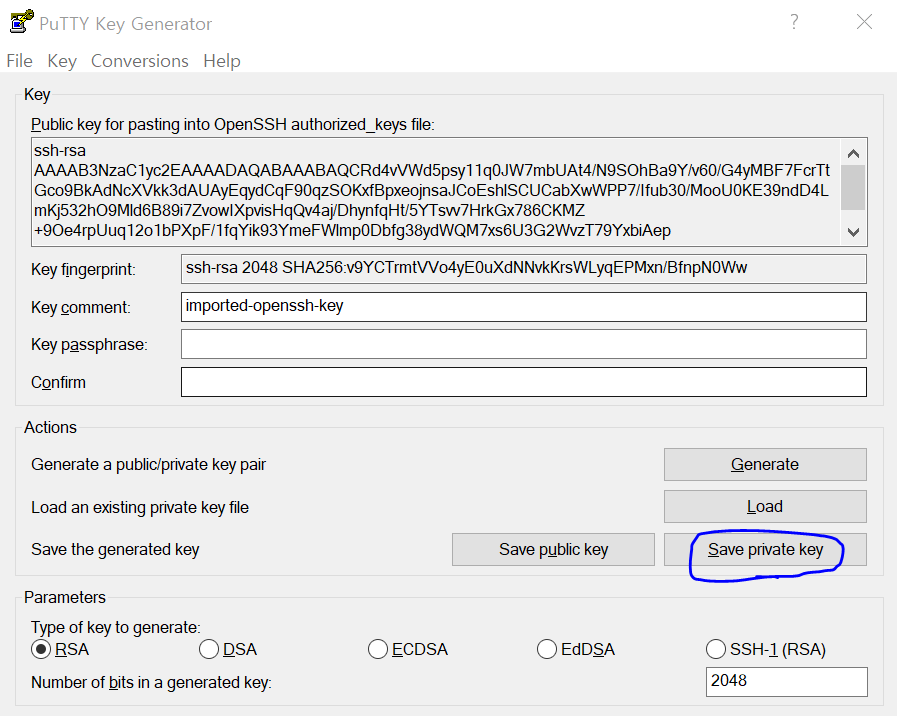Click the public key scrollbar down arrow
The image size is (897, 716).
coord(854,232)
